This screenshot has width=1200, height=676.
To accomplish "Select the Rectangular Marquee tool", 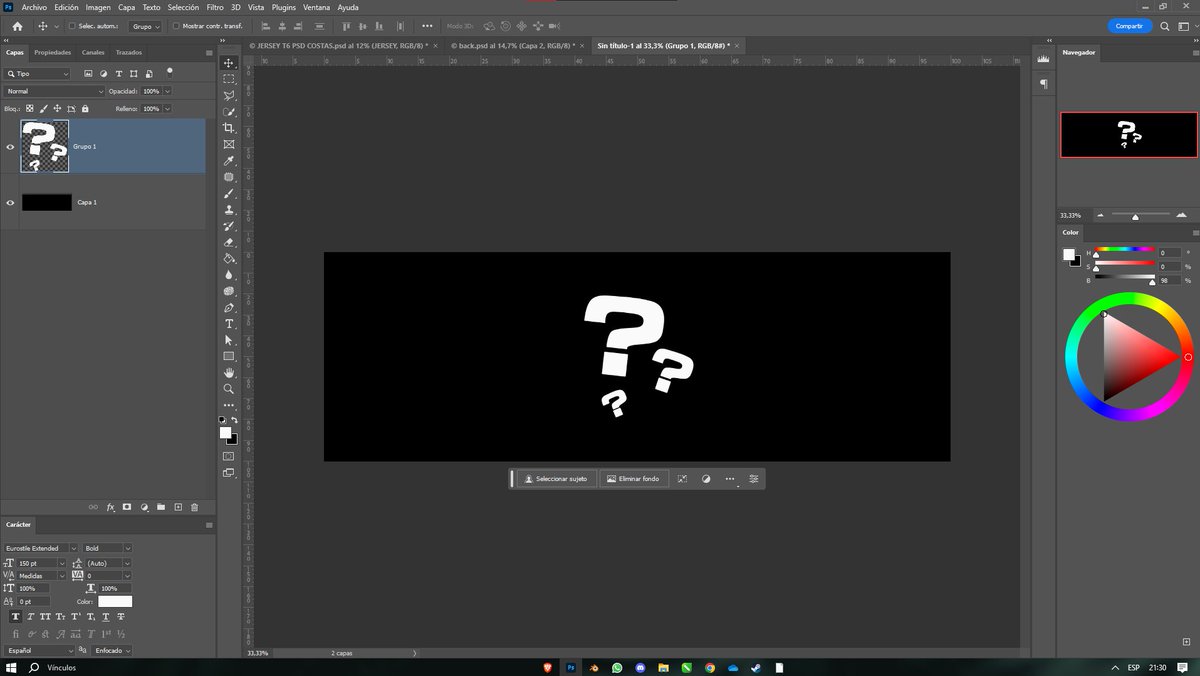I will tap(229, 79).
